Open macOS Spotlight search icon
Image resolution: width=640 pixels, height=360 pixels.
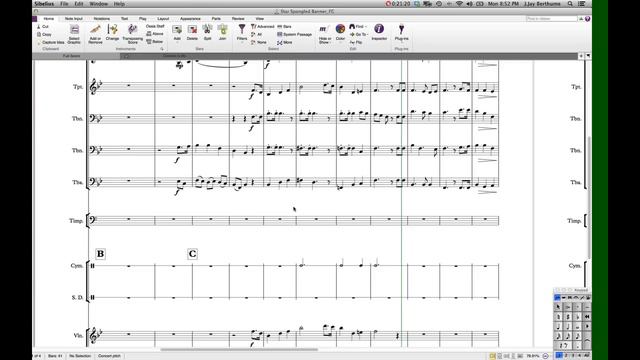coord(570,4)
